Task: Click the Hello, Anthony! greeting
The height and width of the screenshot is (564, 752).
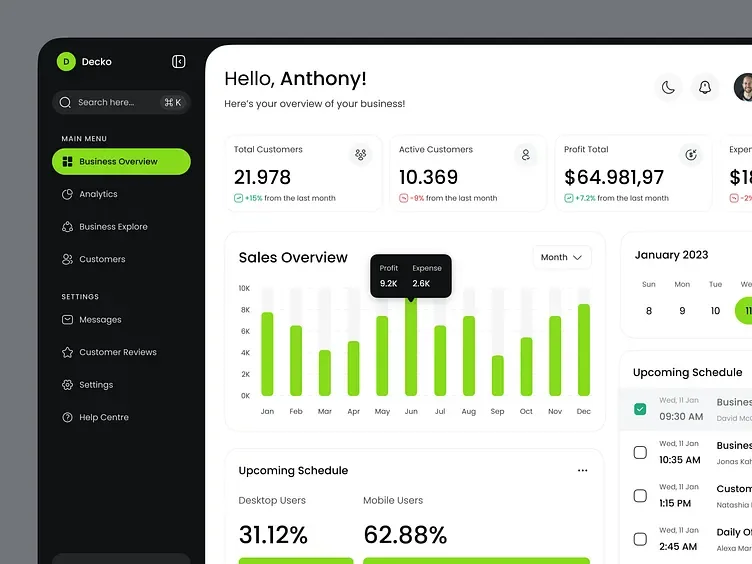Action: (295, 79)
